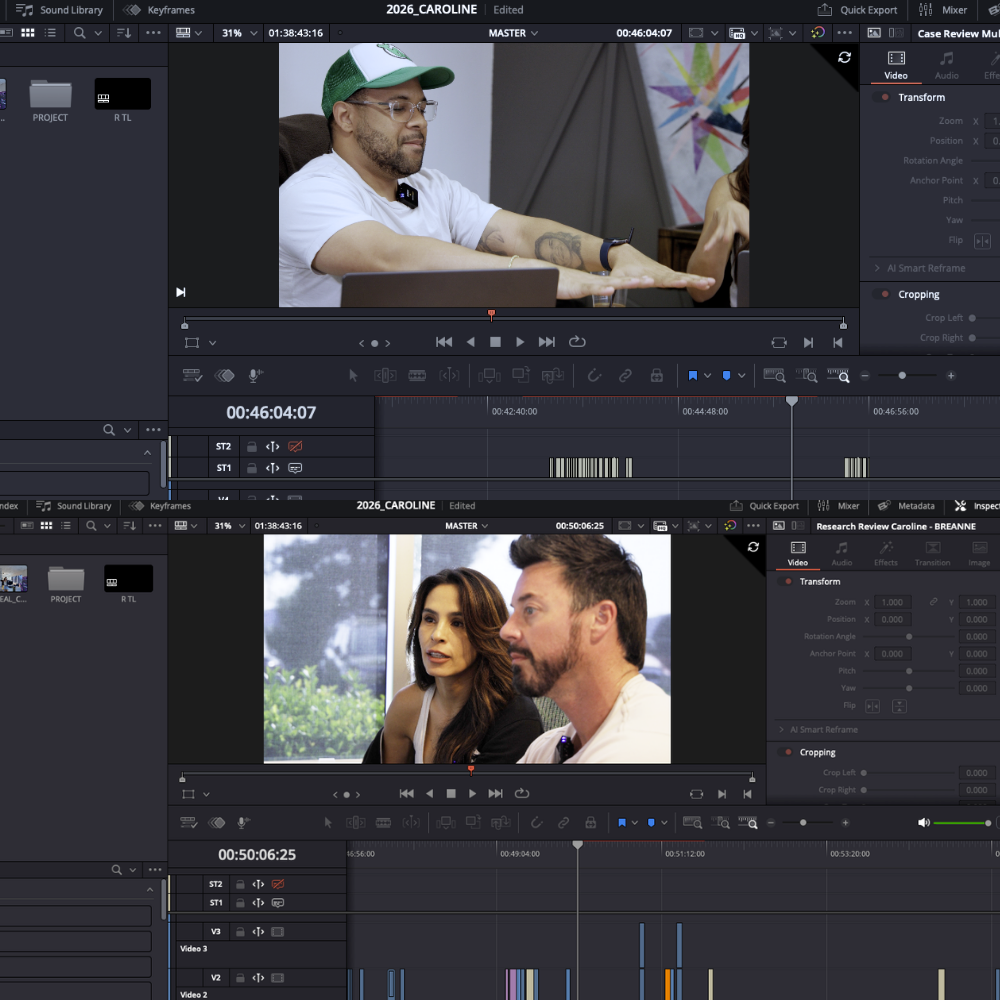The height and width of the screenshot is (1000, 1000).
Task: Jump to first frame in upper viewer
Action: pos(444,342)
